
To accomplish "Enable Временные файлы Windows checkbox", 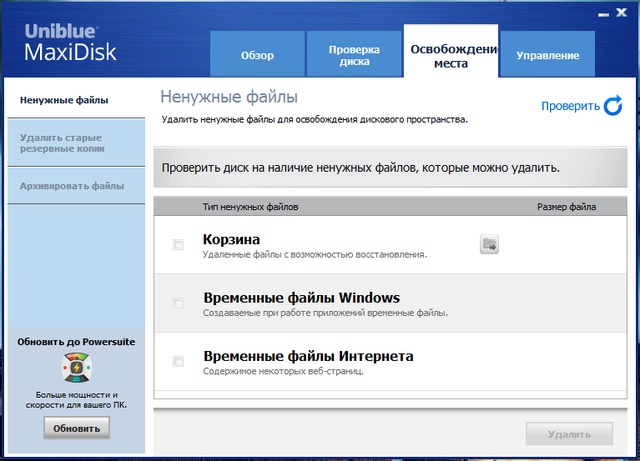I will tap(179, 303).
